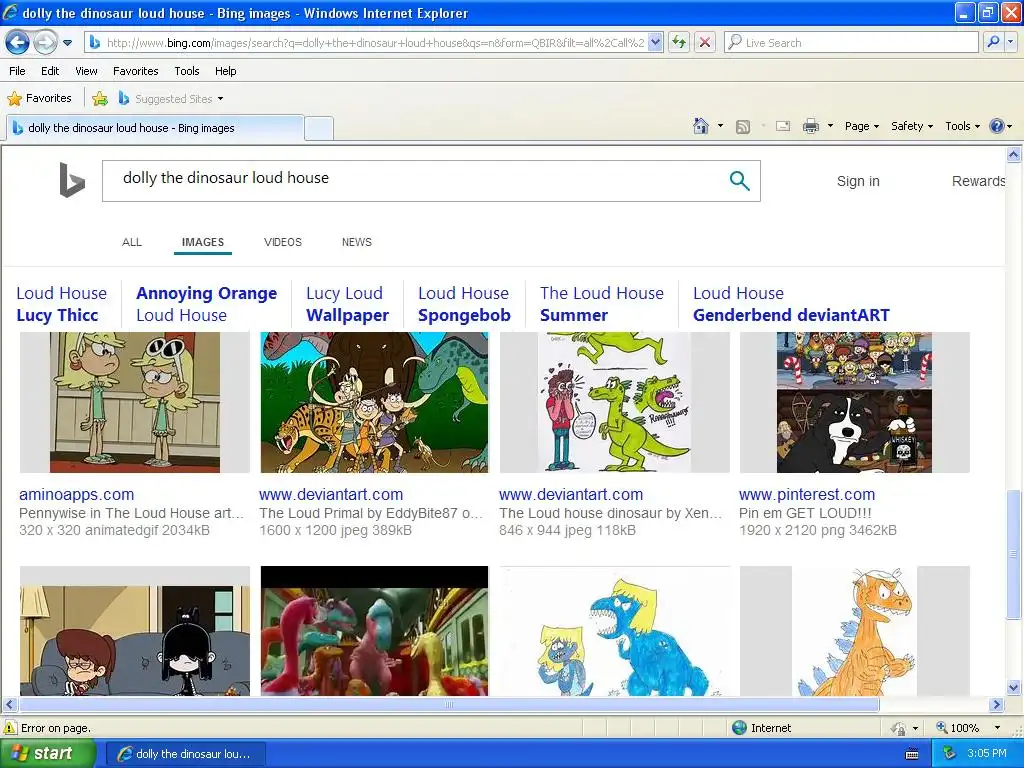
Task: Click the Bing logo
Action: click(x=72, y=180)
